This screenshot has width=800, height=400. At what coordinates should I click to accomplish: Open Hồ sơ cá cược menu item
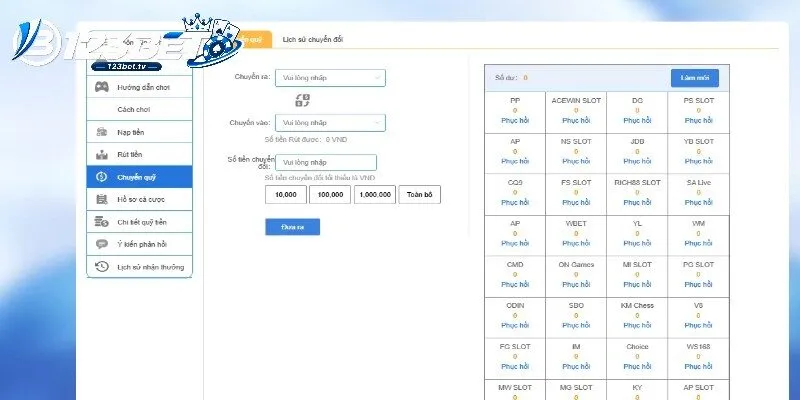pyautogui.click(x=139, y=199)
